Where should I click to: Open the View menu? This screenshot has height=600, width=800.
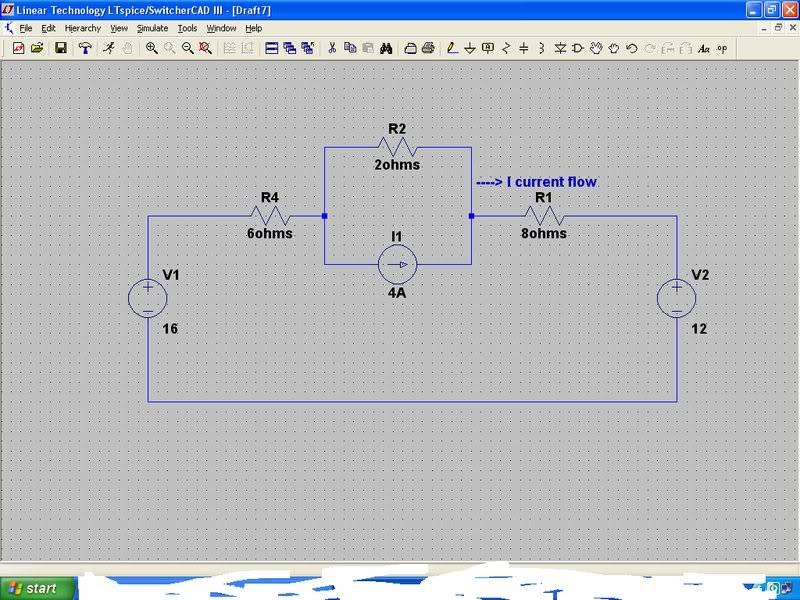pos(119,28)
